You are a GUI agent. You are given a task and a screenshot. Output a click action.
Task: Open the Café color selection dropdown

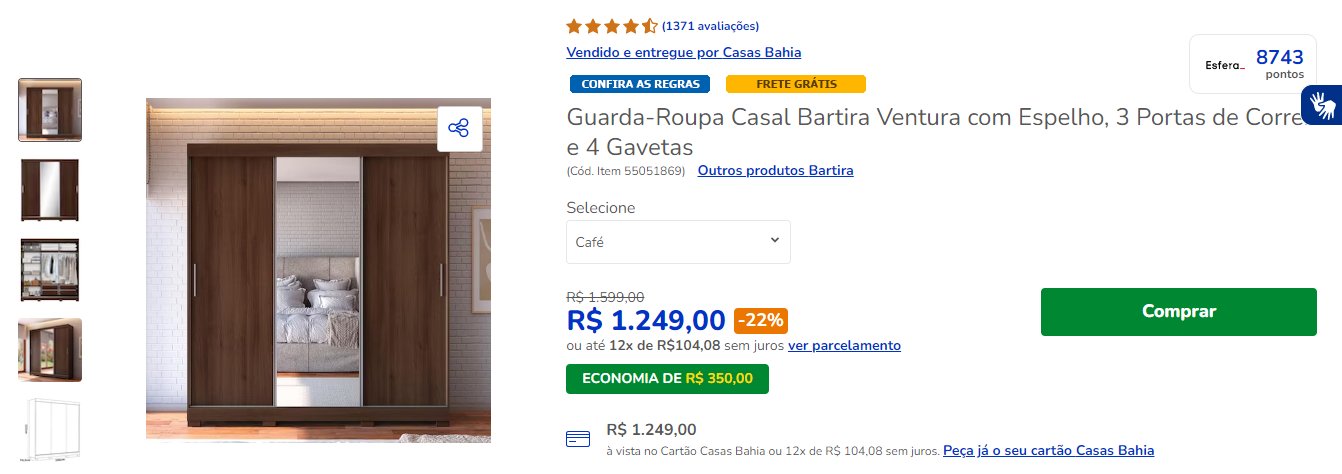(x=678, y=242)
